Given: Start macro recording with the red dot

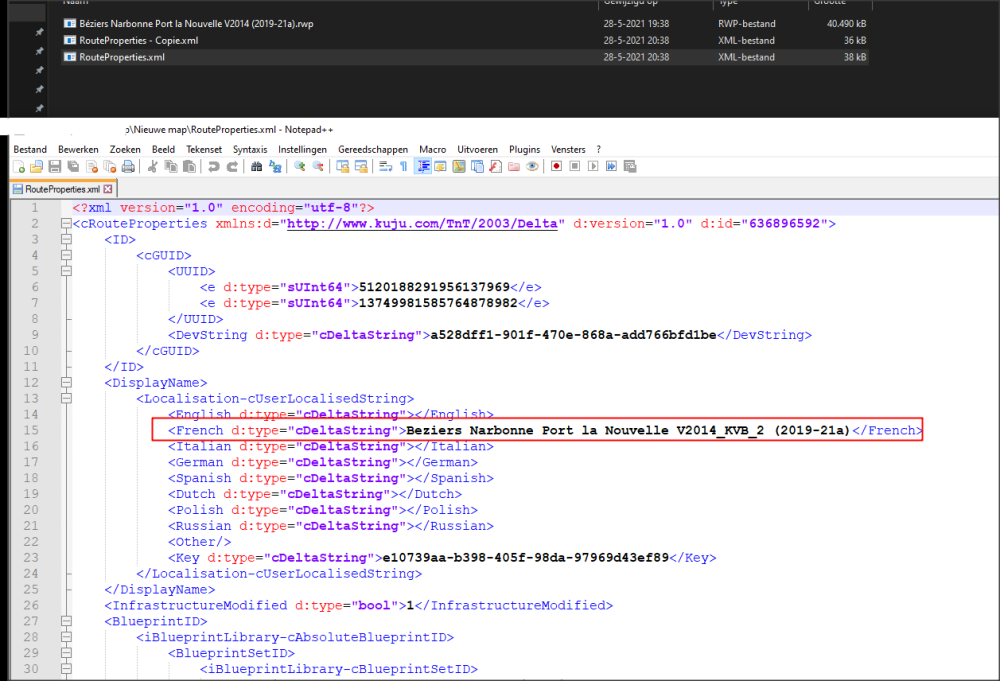Looking at the screenshot, I should [556, 167].
